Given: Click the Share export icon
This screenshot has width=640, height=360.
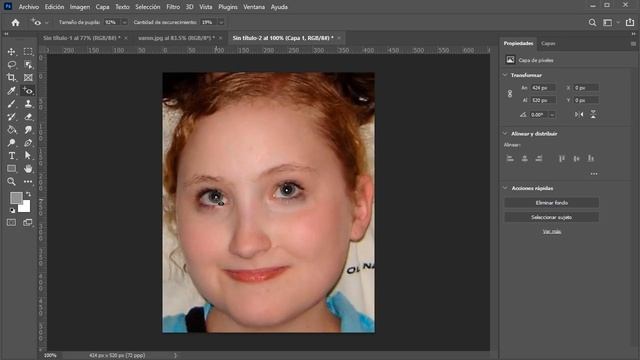Looking at the screenshot, I should (630, 22).
